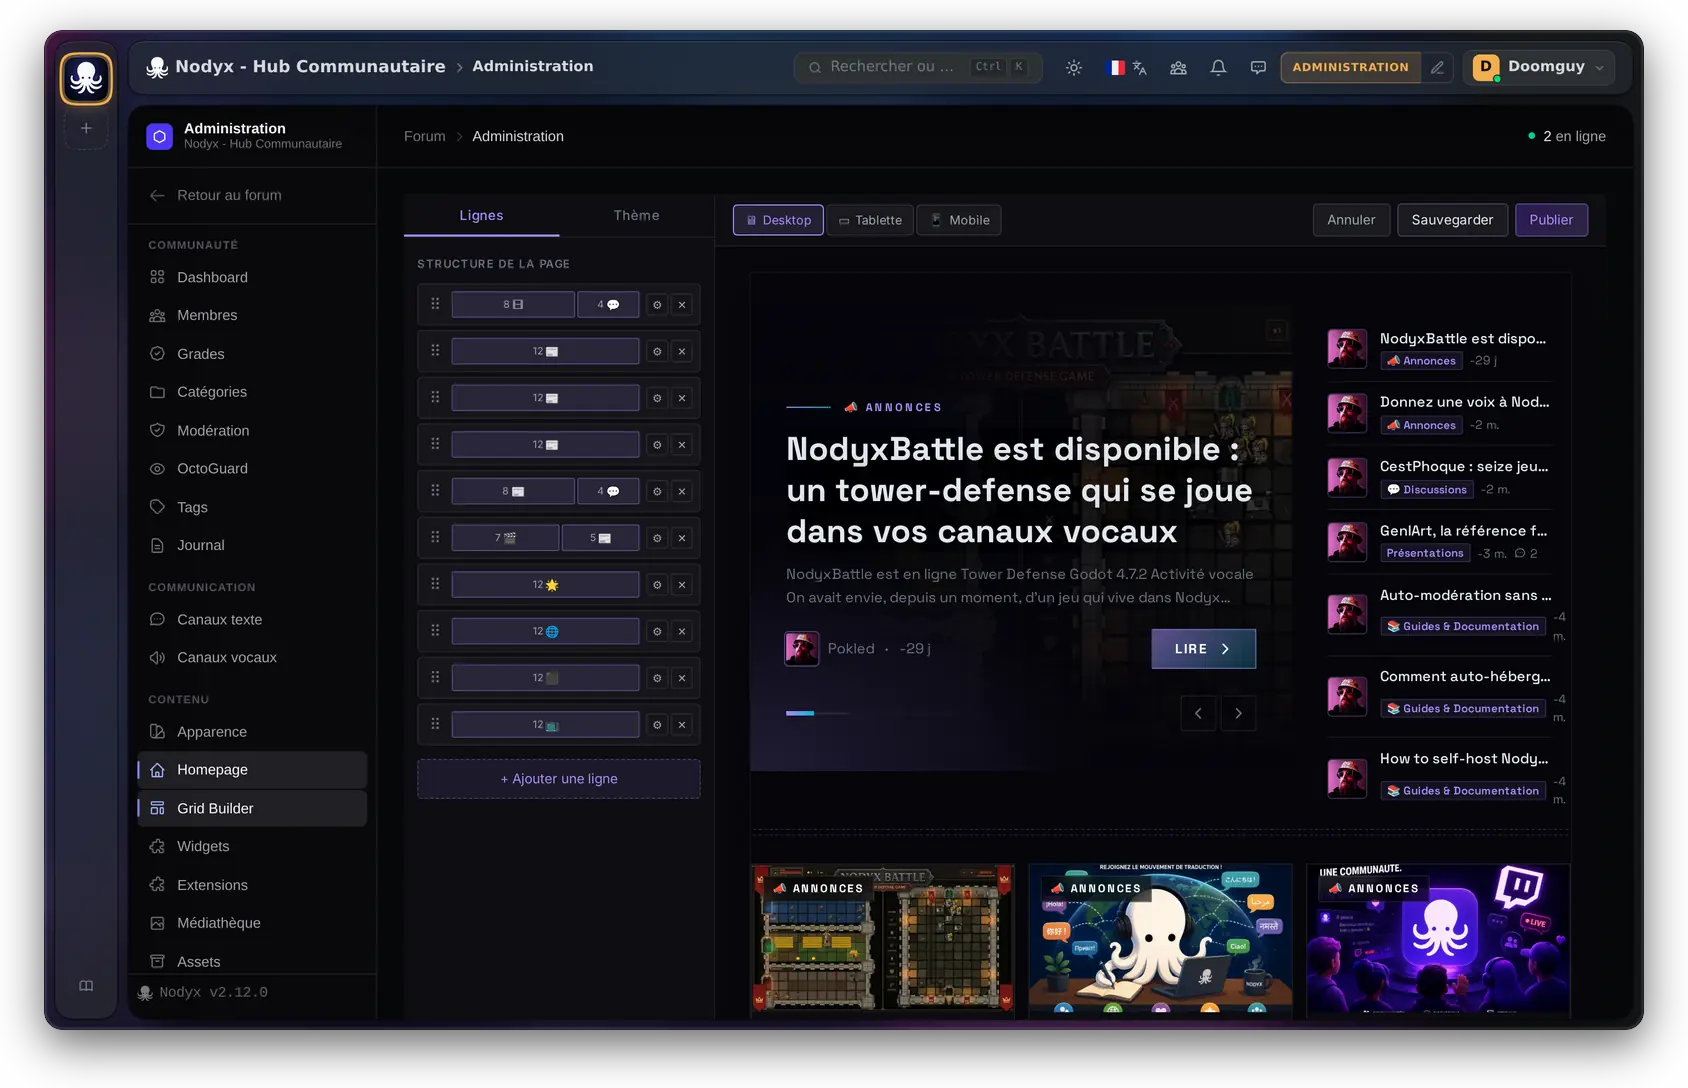Click the ADMINISTRATION button in the header
This screenshot has height=1088, width=1688.
(x=1350, y=67)
